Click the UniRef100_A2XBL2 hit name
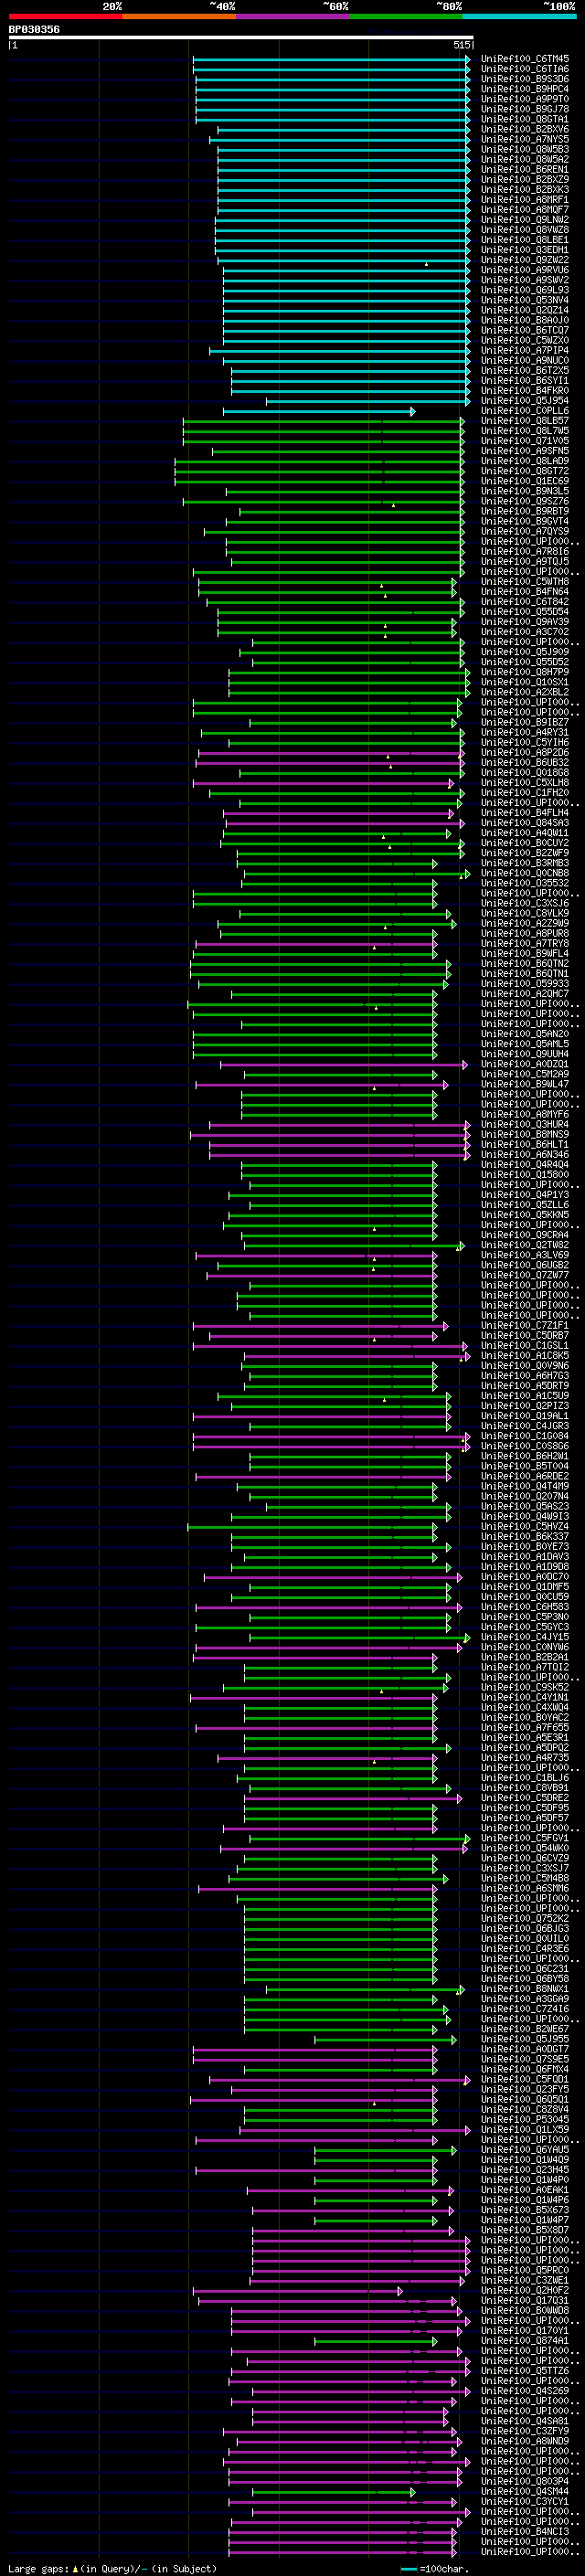The width and height of the screenshot is (585, 2576). [525, 692]
